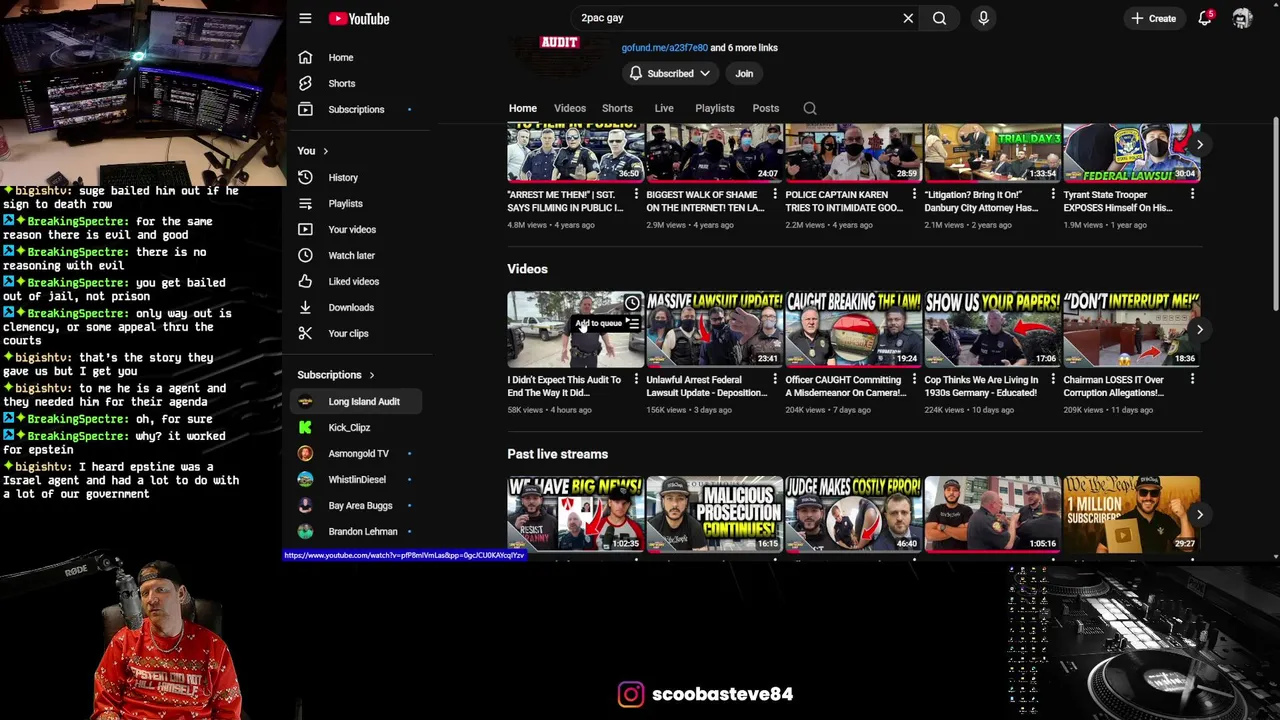Open the gofund.me channel link
The height and width of the screenshot is (720, 1280).
point(664,47)
